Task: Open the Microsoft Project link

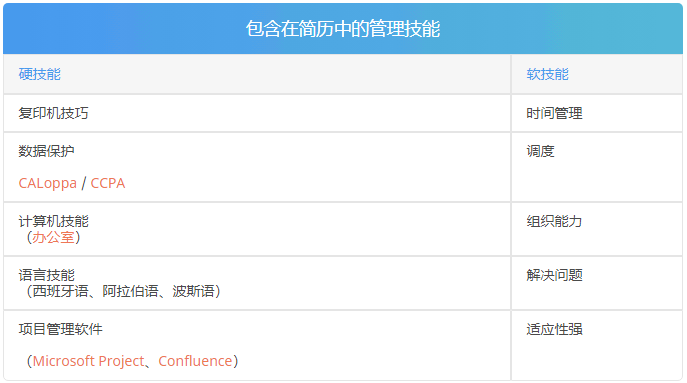Action: (89, 361)
